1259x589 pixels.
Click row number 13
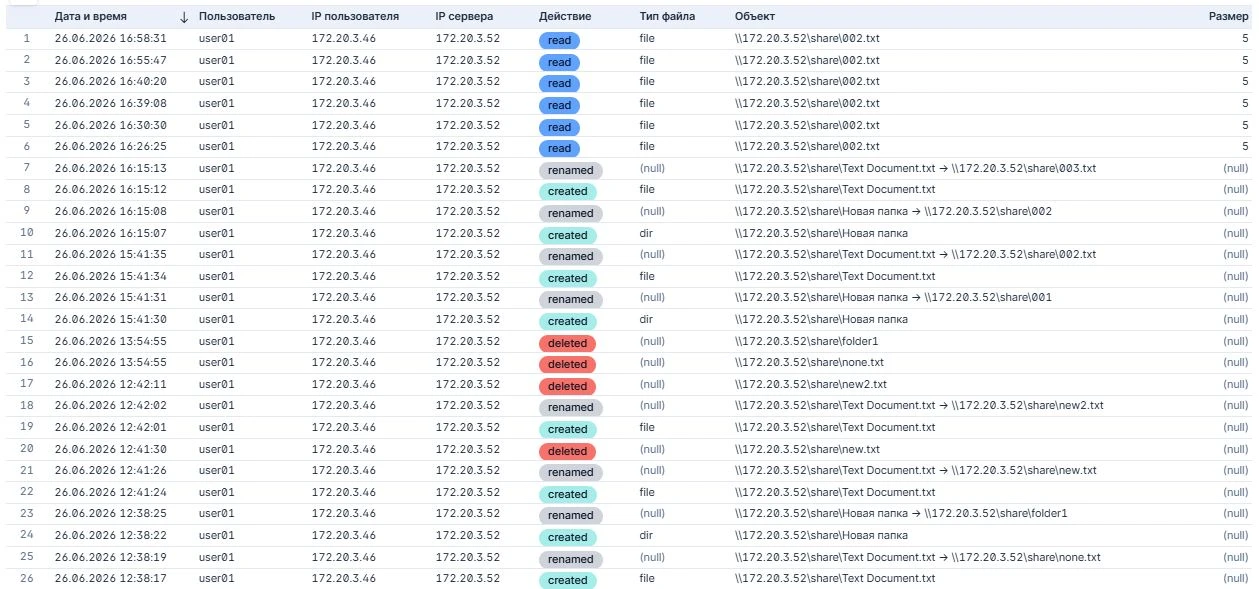point(27,298)
